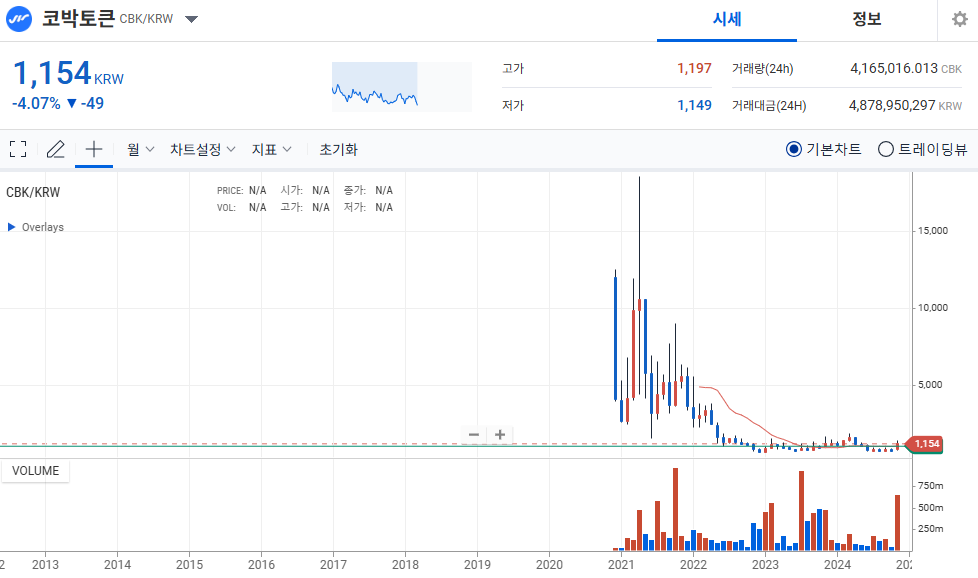978x578 pixels.
Task: Click the mini price sparkline chart
Action: [x=402, y=87]
